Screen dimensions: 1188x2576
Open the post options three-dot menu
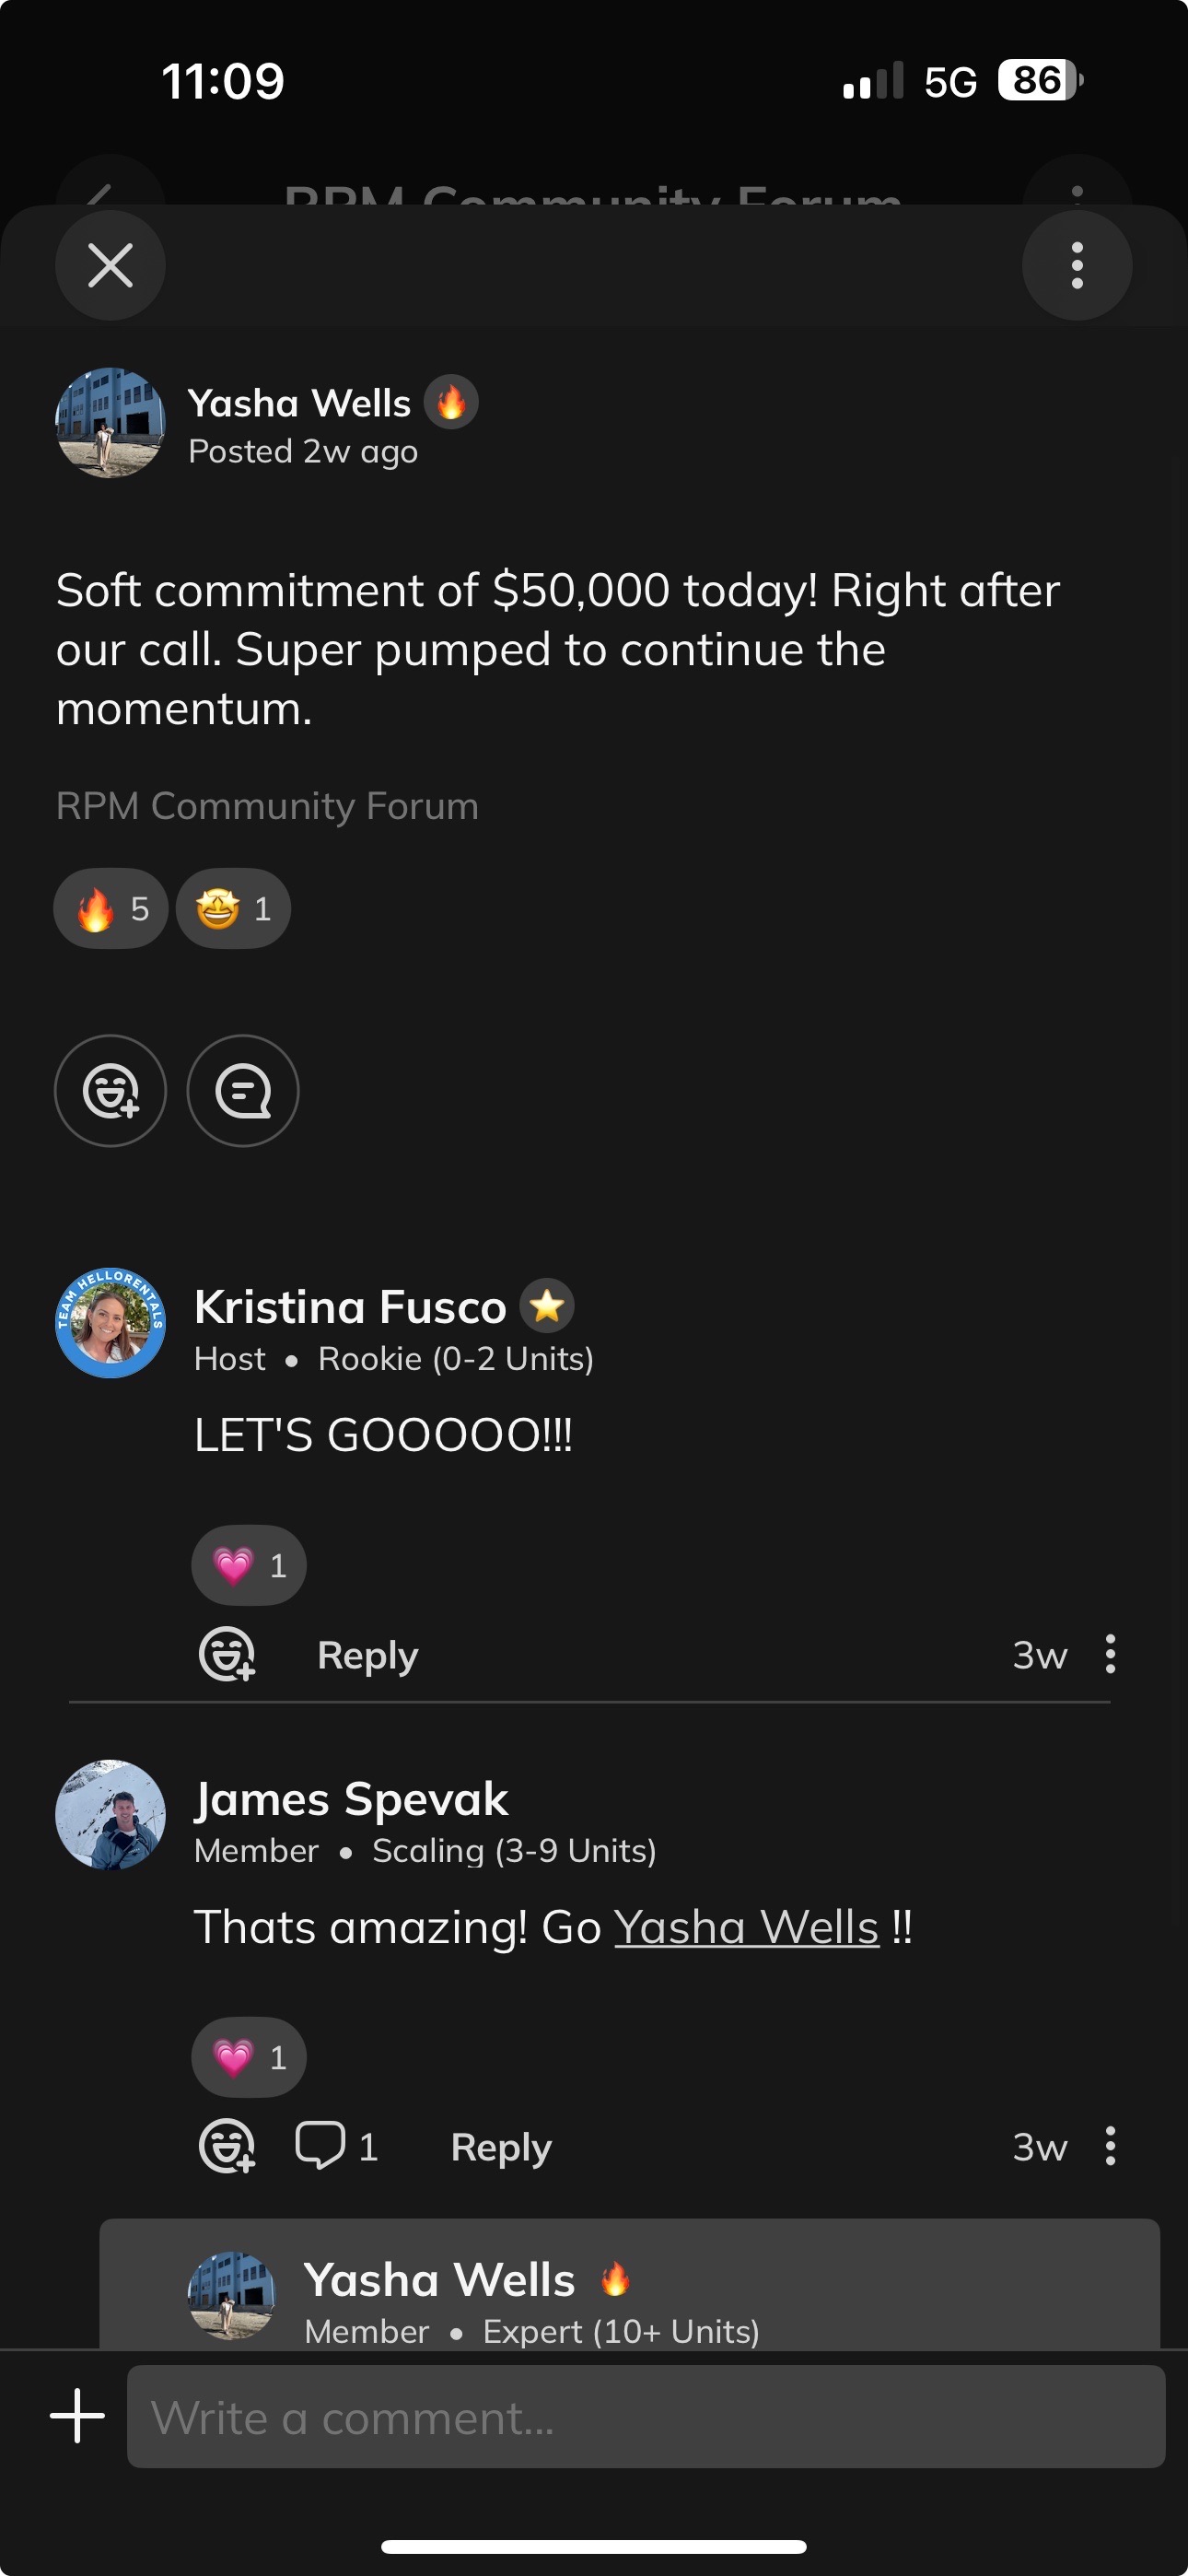click(1077, 265)
